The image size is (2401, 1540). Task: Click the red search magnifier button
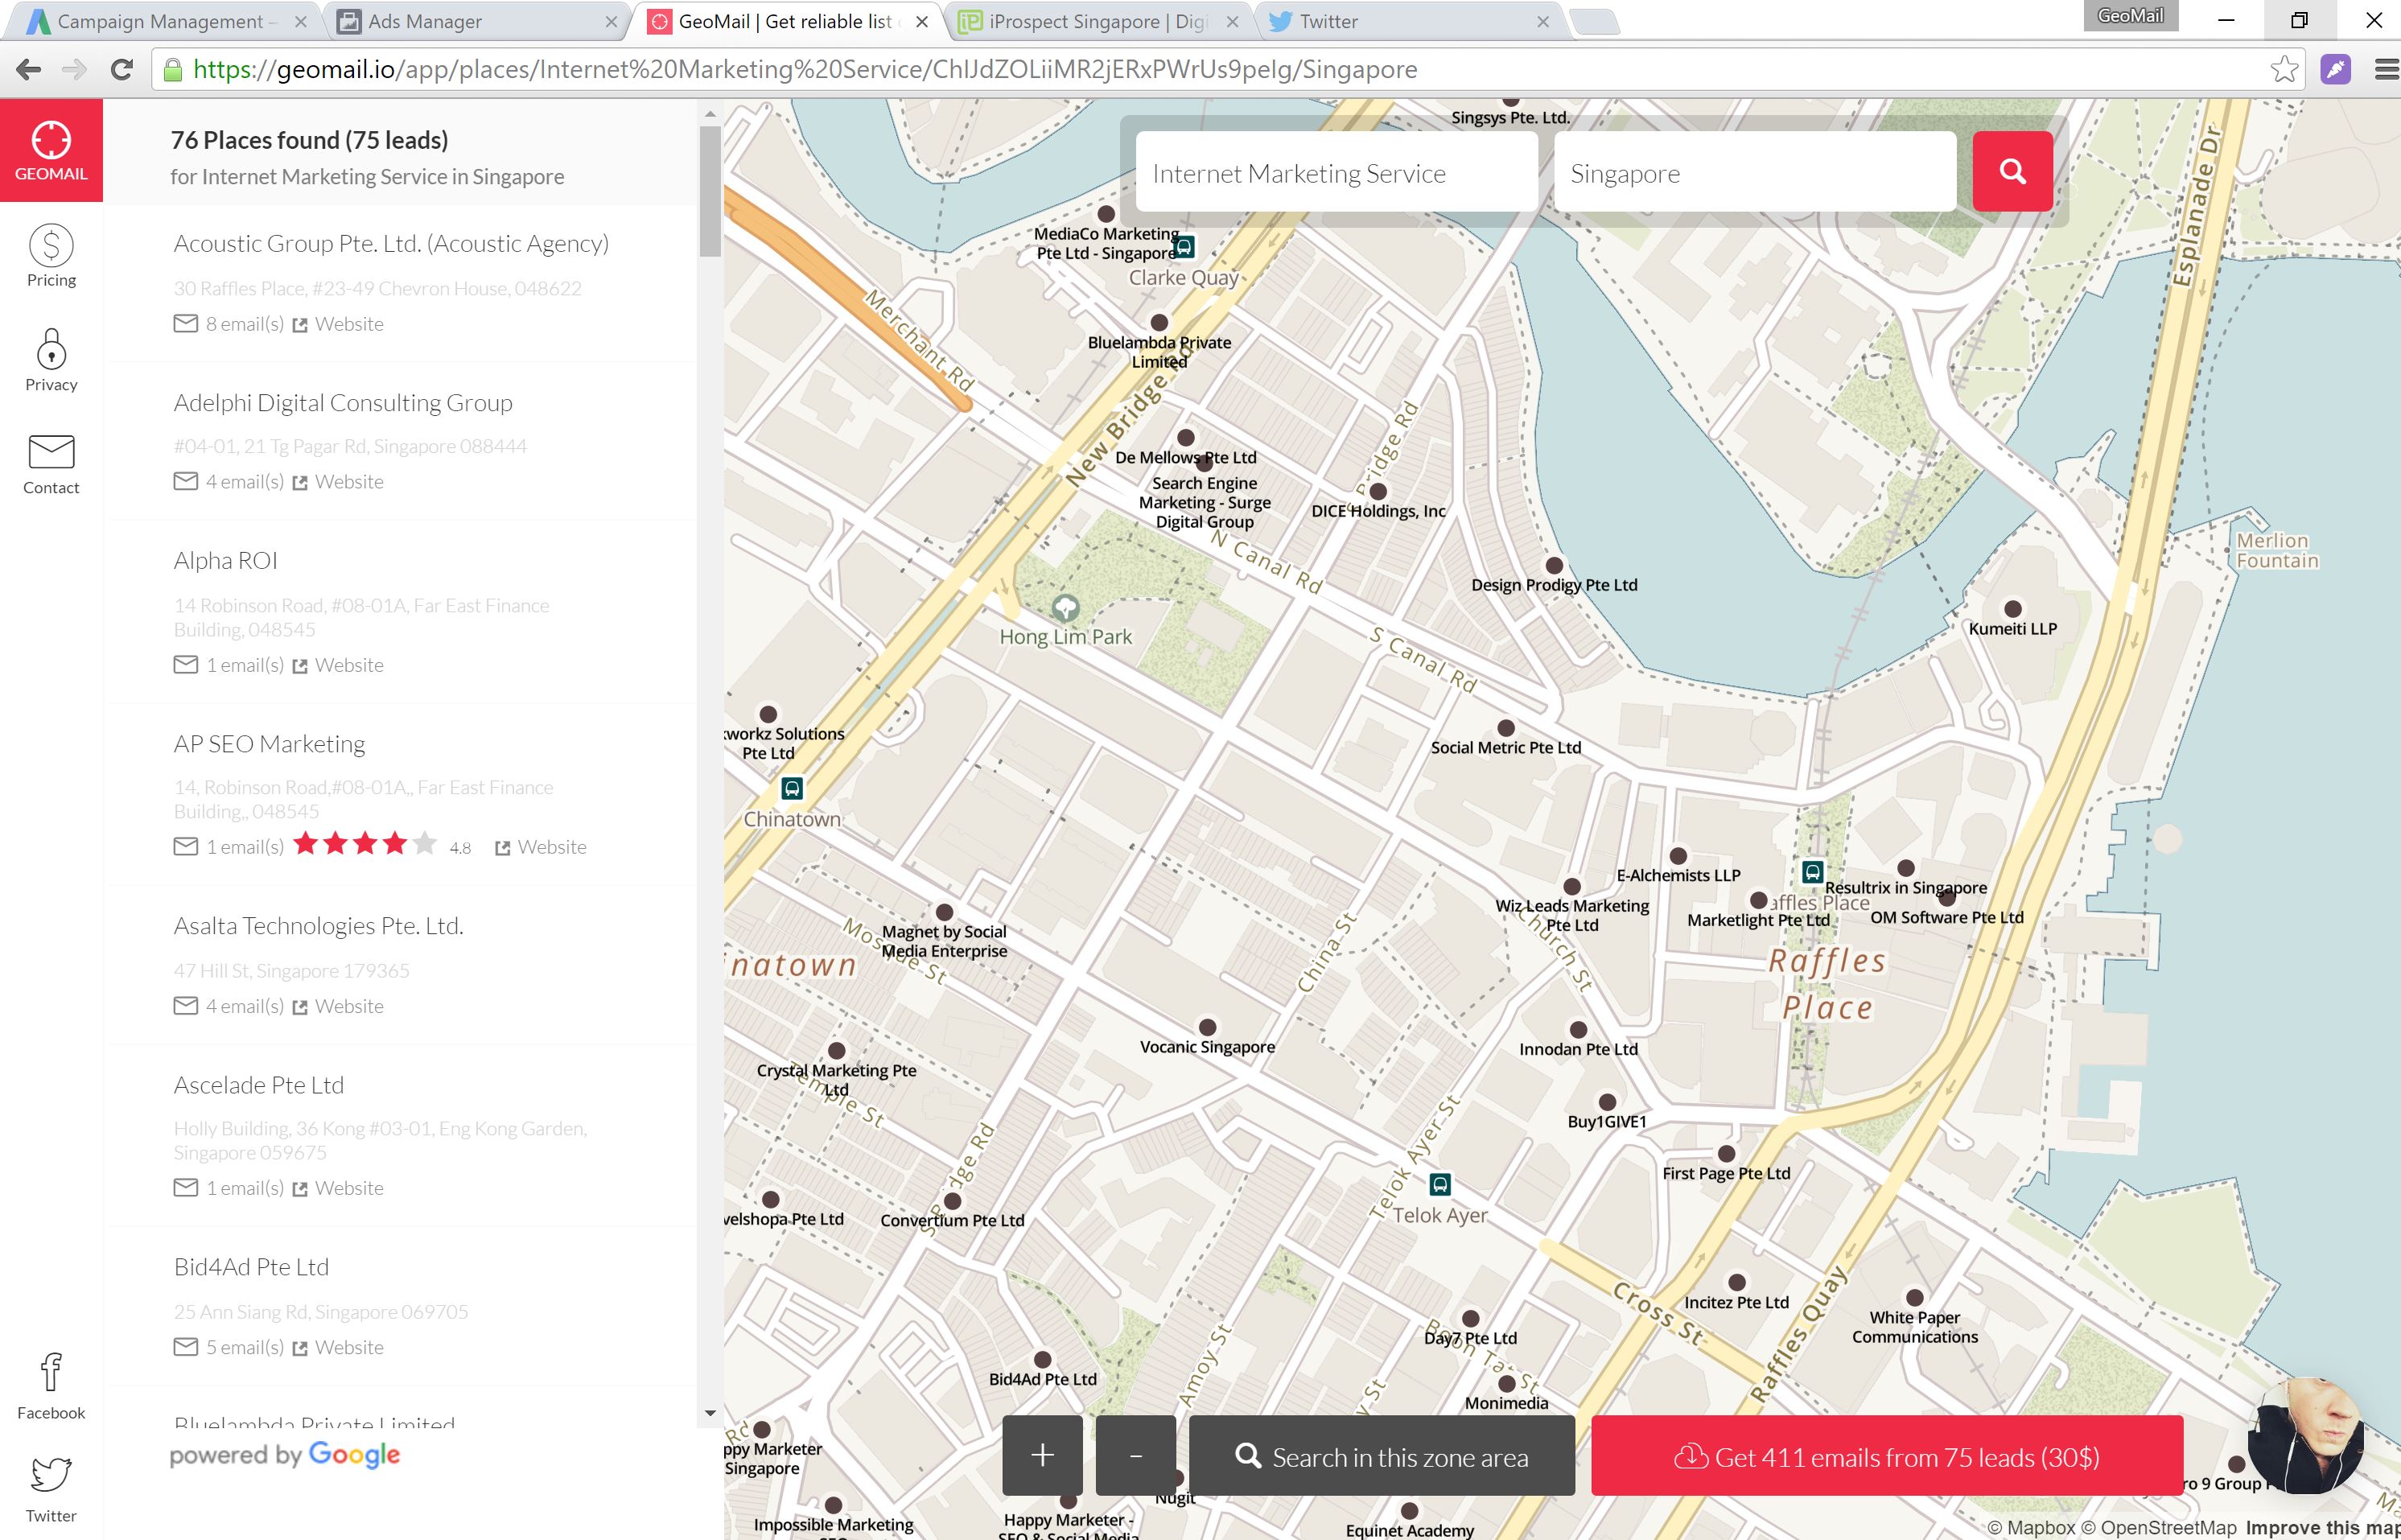coord(2012,171)
